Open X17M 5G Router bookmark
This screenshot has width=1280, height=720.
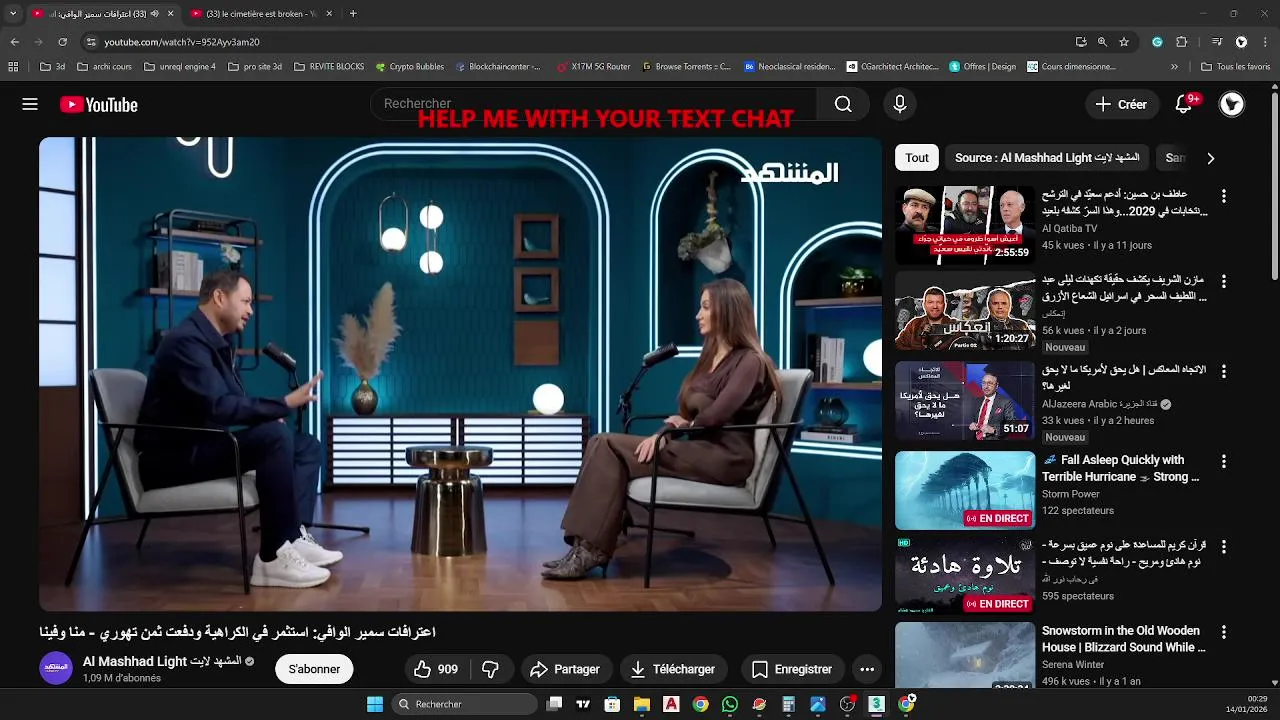point(593,67)
